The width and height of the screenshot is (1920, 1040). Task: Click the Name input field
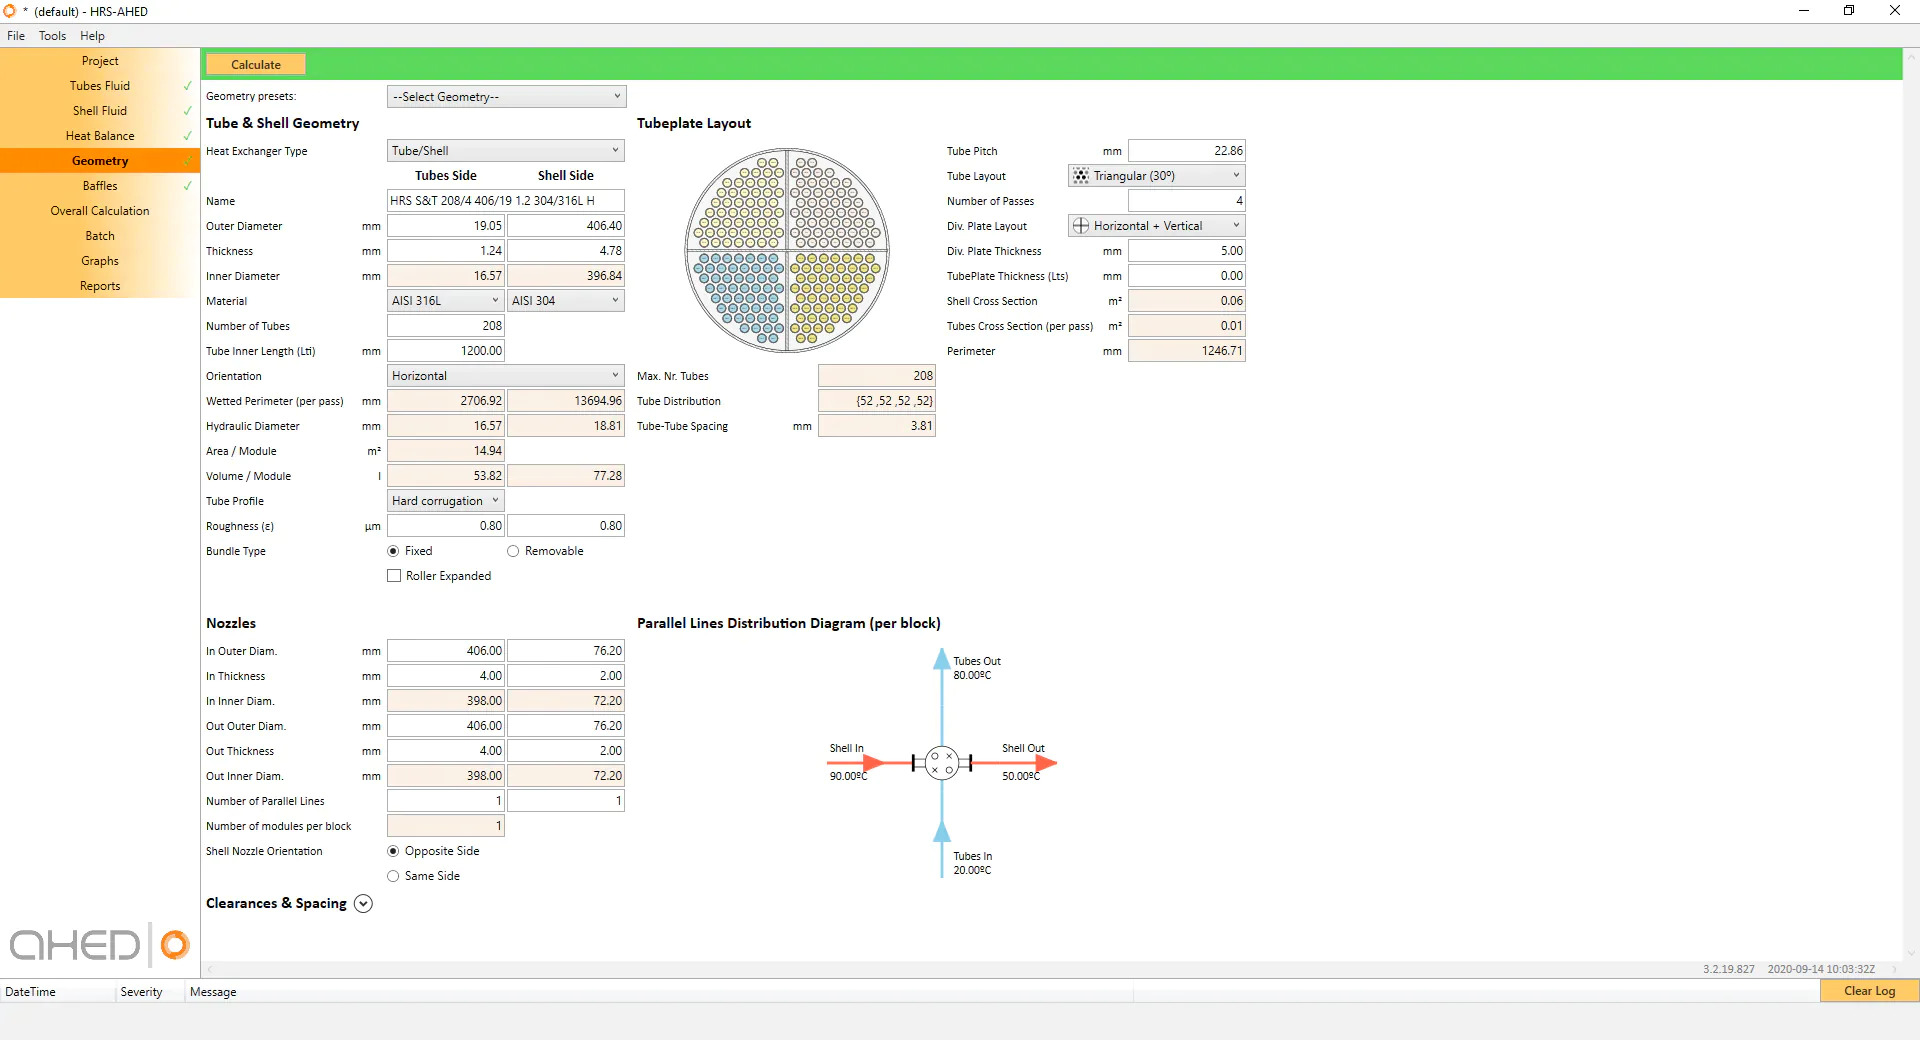click(506, 201)
